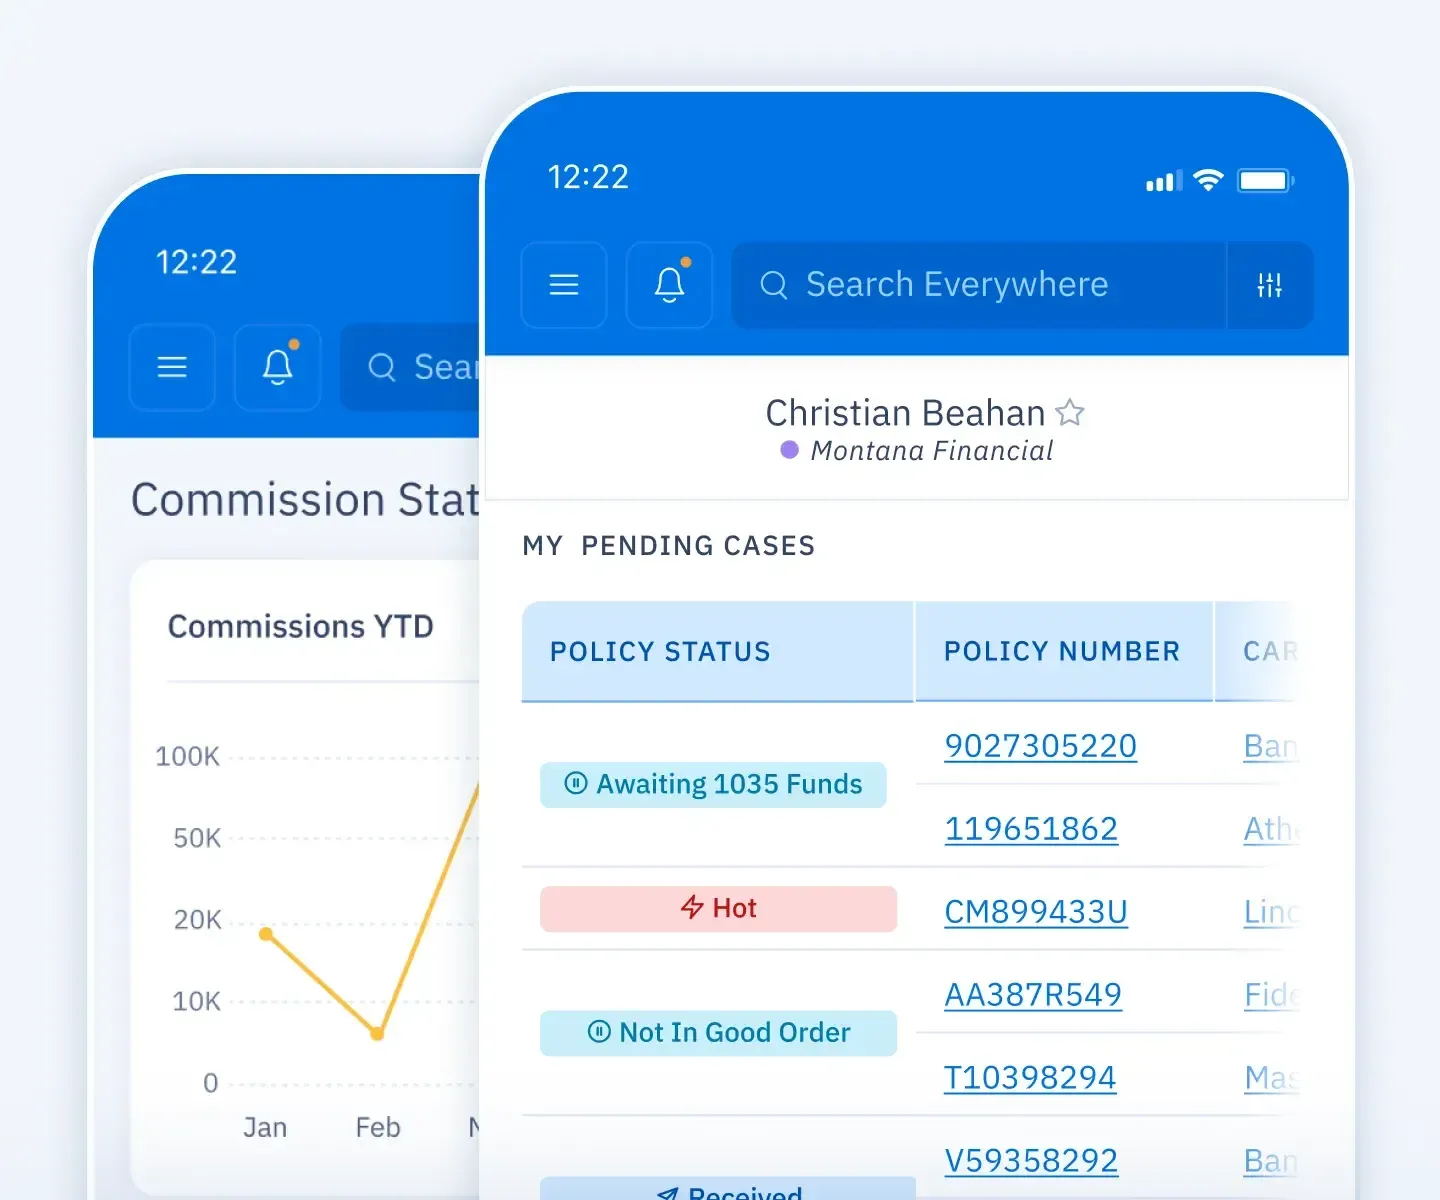Open policy 9027305220
Image resolution: width=1440 pixels, height=1200 pixels.
coord(1040,746)
